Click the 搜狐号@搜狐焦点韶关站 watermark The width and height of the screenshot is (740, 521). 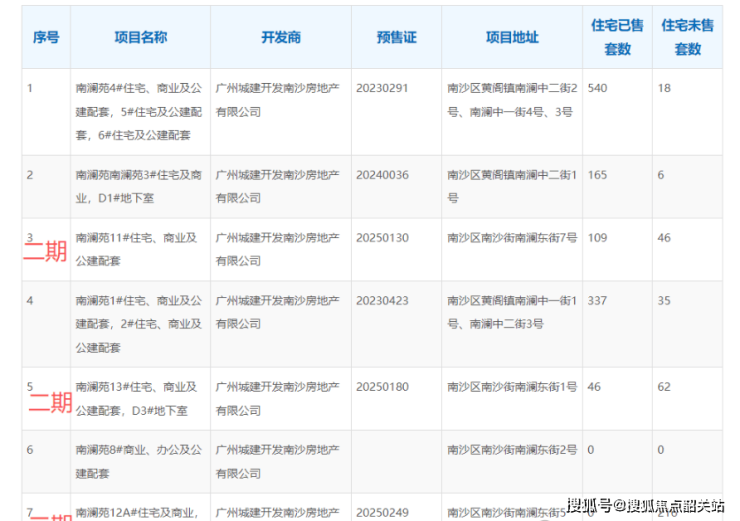click(x=645, y=505)
